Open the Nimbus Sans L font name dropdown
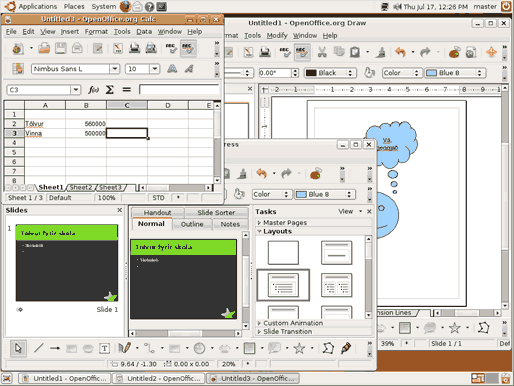This screenshot has height=386, width=514. (115, 69)
